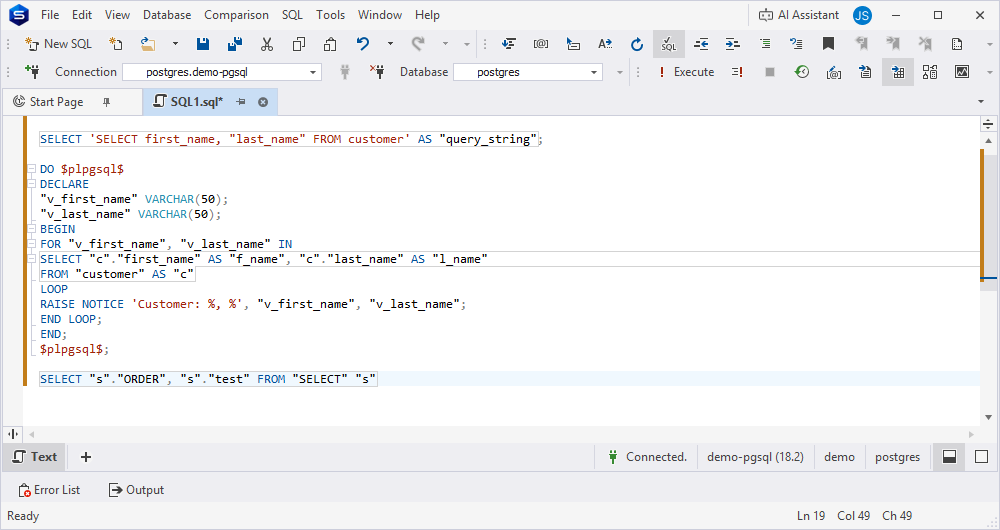Click the vertical scrollbar down arrow

tap(989, 417)
